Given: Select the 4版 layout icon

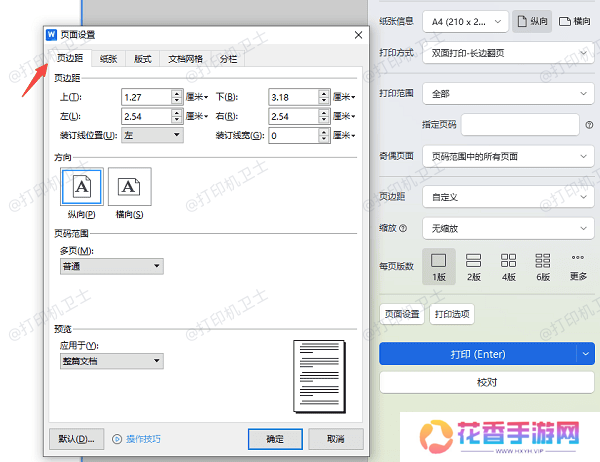Looking at the screenshot, I should (x=509, y=267).
